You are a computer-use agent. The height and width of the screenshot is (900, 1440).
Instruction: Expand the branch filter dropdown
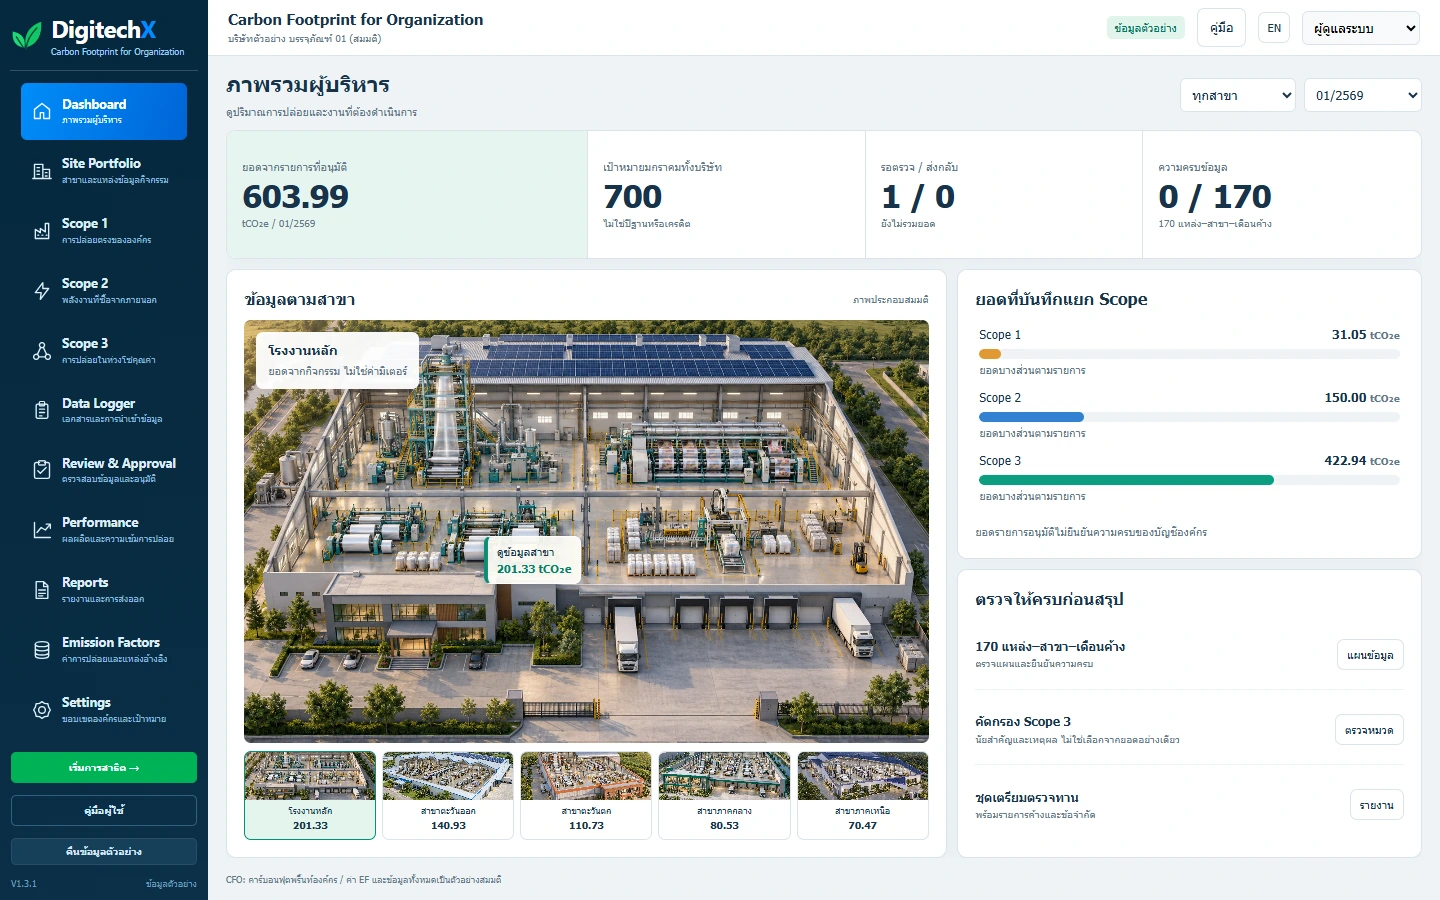1238,95
